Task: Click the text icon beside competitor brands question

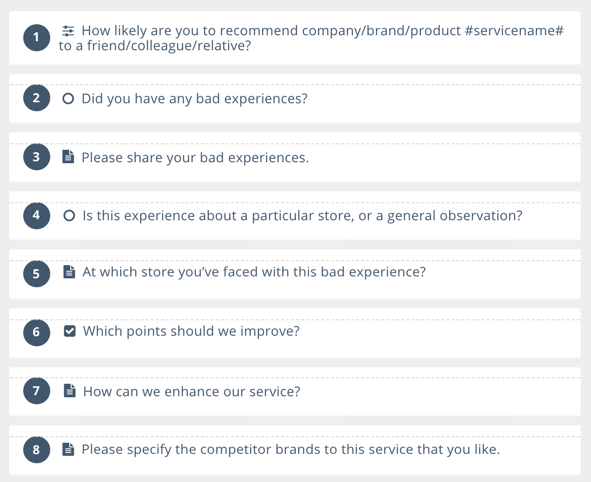Action: (x=68, y=449)
